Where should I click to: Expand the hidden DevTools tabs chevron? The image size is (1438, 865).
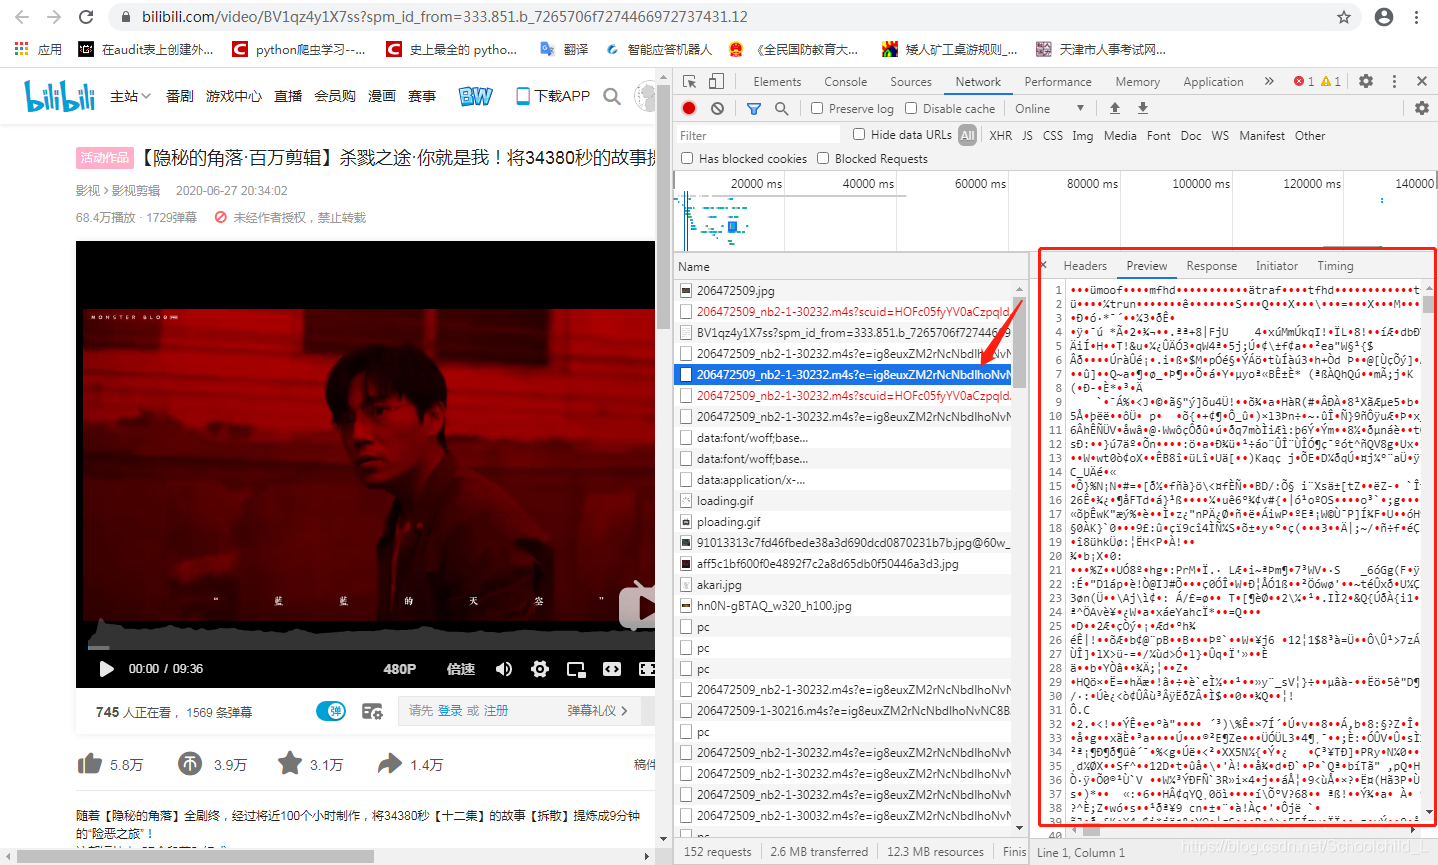pyautogui.click(x=1269, y=81)
